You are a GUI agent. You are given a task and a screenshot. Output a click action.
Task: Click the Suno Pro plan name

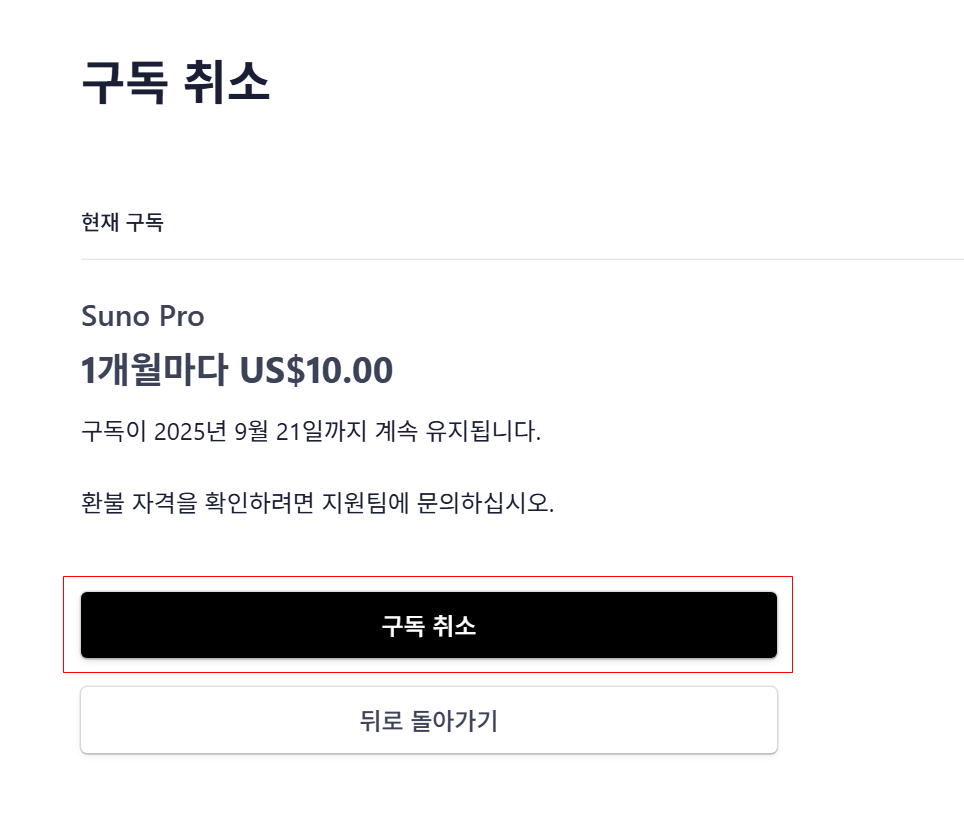(143, 317)
